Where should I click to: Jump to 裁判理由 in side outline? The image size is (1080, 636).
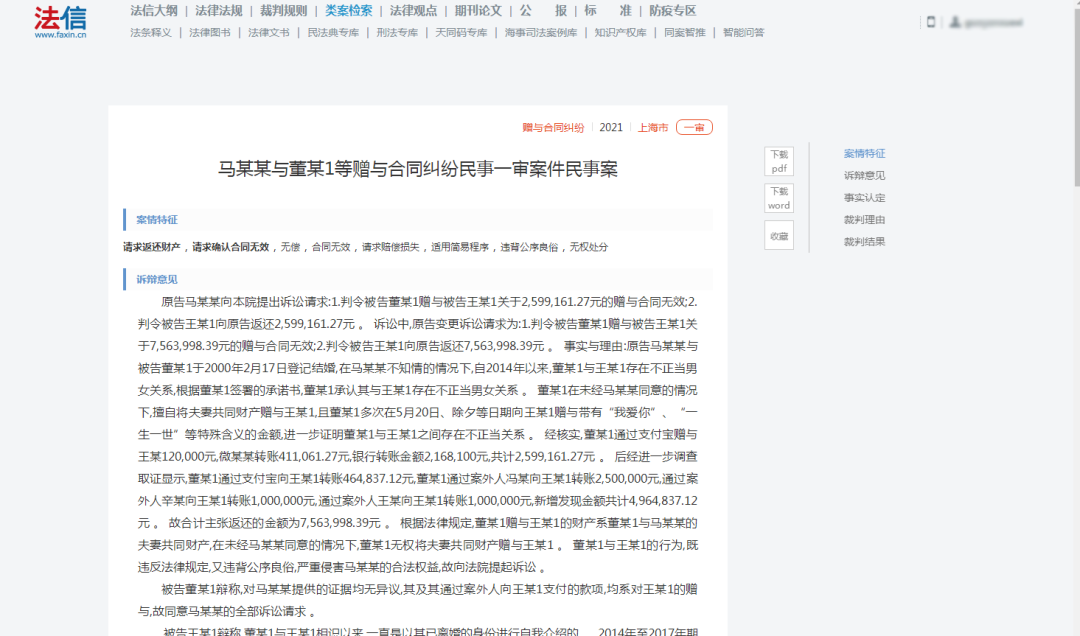pos(864,220)
